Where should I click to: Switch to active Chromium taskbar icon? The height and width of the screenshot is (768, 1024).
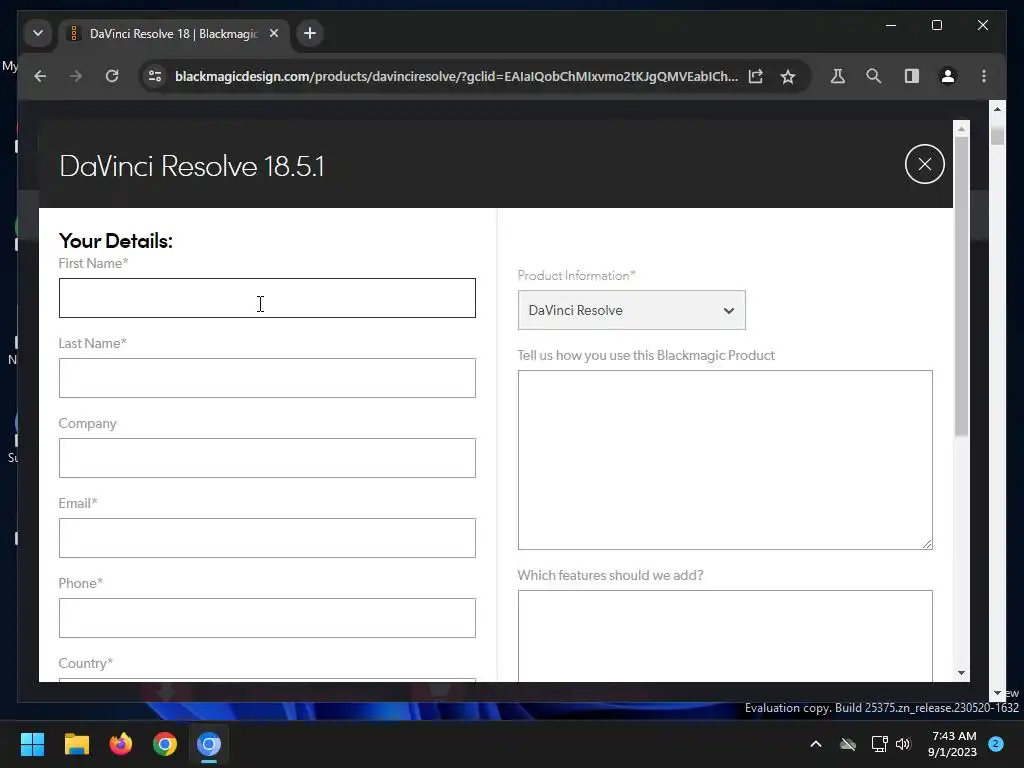209,744
